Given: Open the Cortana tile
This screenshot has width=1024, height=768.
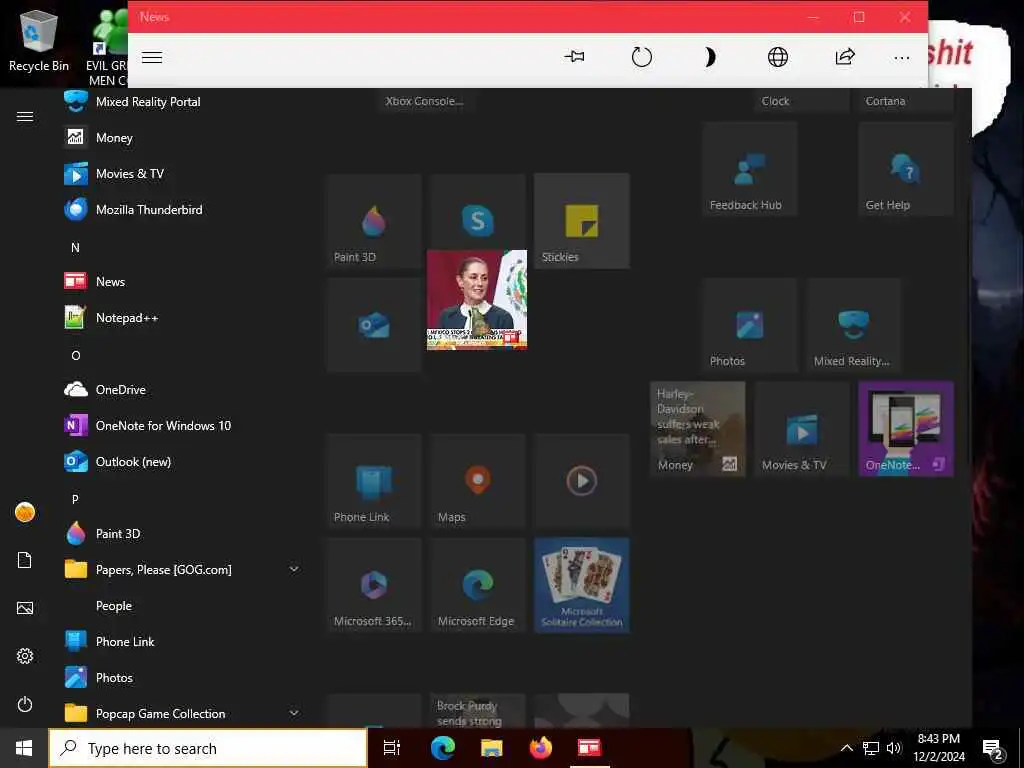Looking at the screenshot, I should tap(906, 101).
